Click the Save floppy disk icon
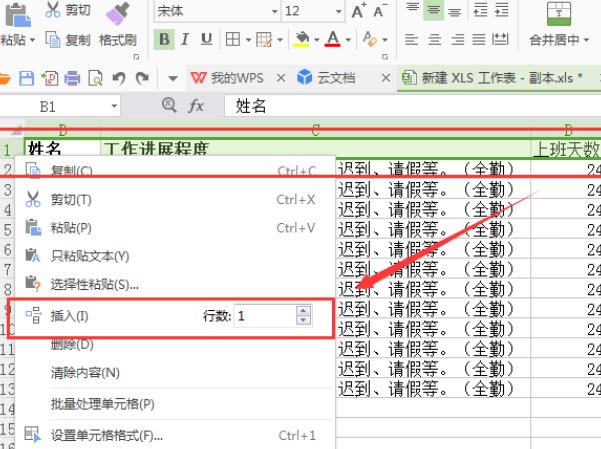The width and height of the screenshot is (601, 449). tap(26, 78)
